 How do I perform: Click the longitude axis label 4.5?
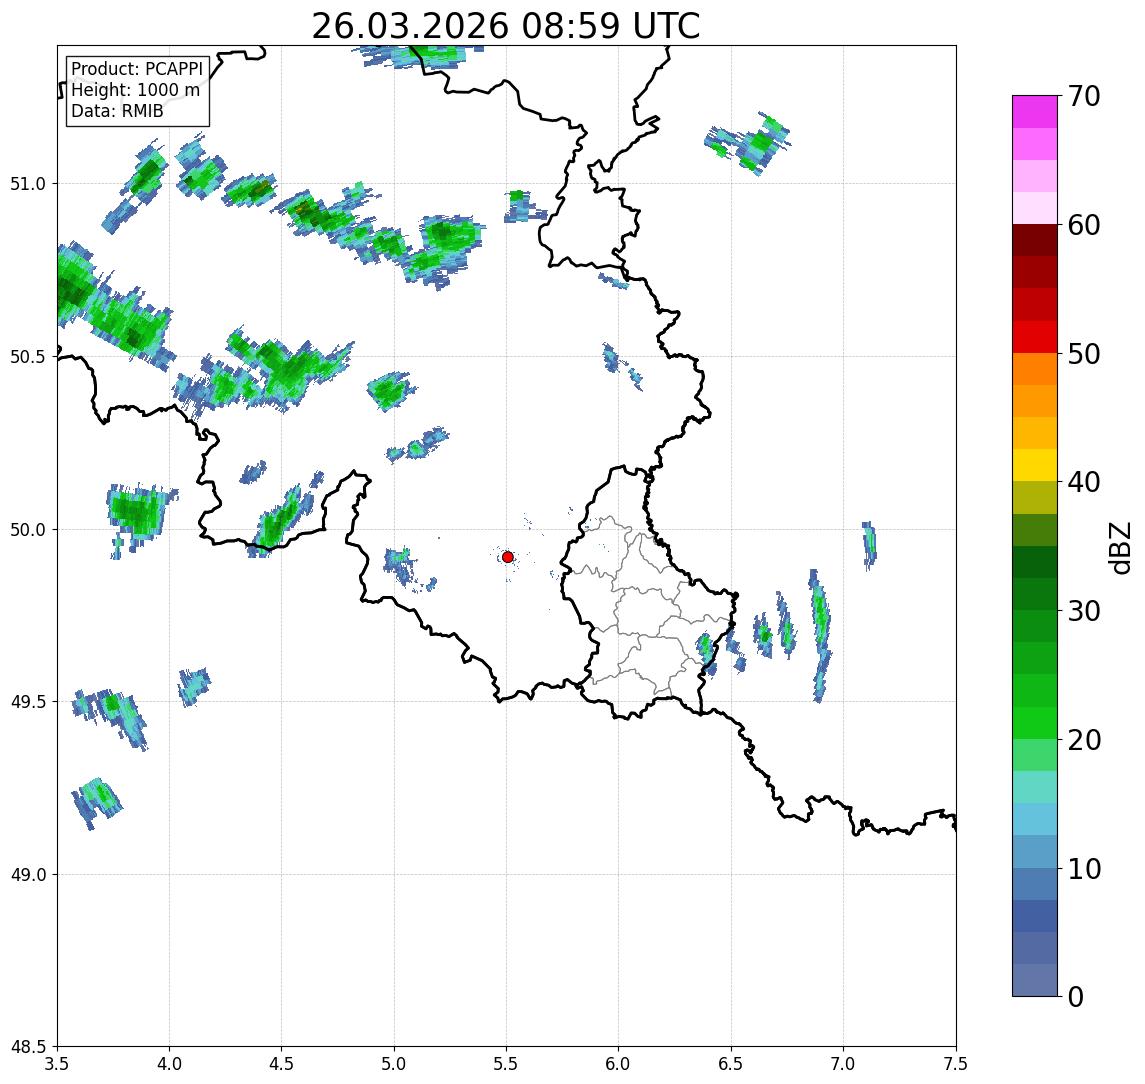[282, 1064]
